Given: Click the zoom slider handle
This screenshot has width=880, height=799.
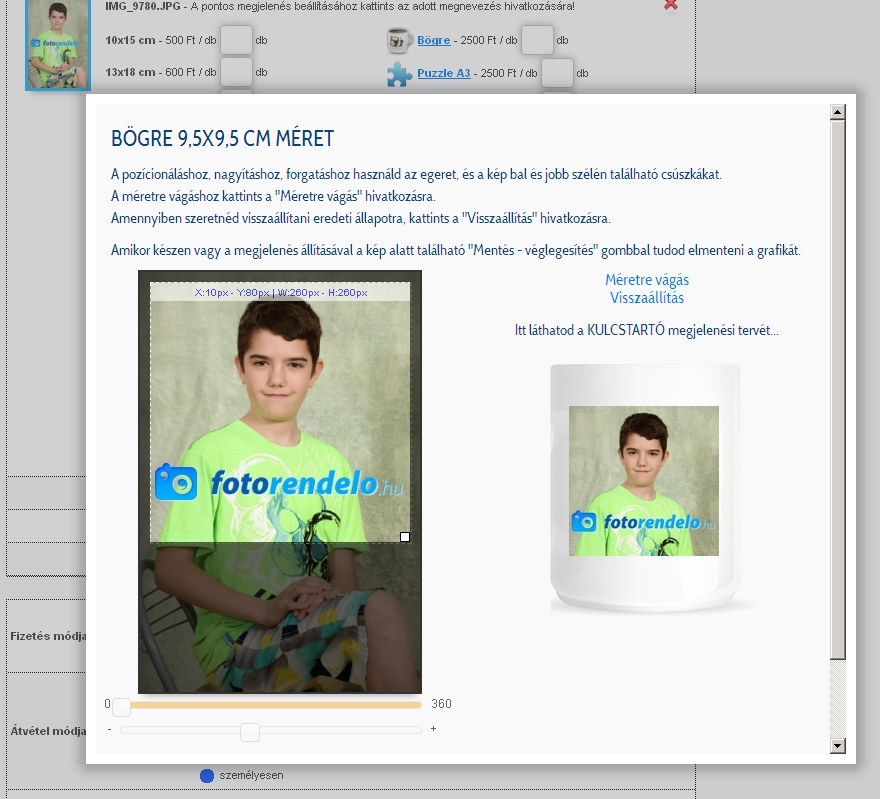Looking at the screenshot, I should point(250,732).
